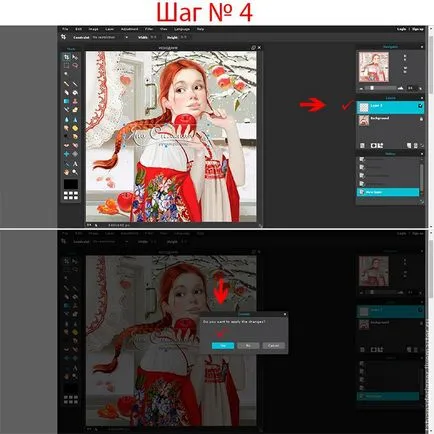Screen dimensions: 434x434
Task: Open the Help menu in the upper editor
Action: coord(200,29)
